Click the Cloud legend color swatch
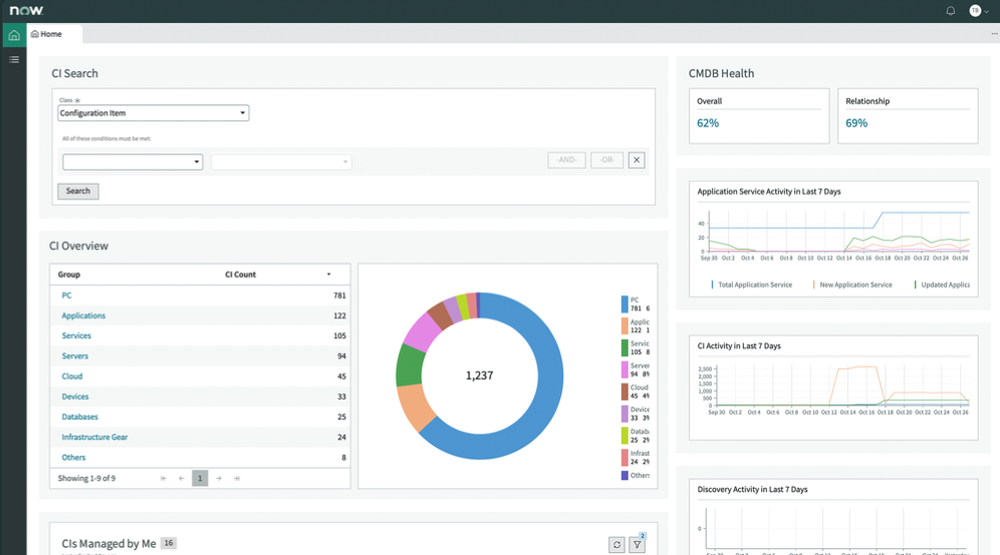 click(624, 392)
